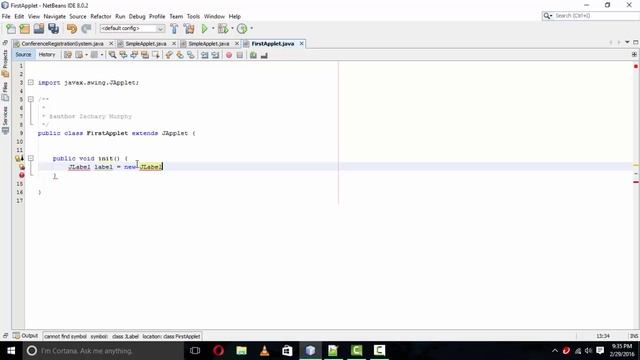640x360 pixels.
Task: Collapse the init method fold on line 12
Action: tap(31, 158)
